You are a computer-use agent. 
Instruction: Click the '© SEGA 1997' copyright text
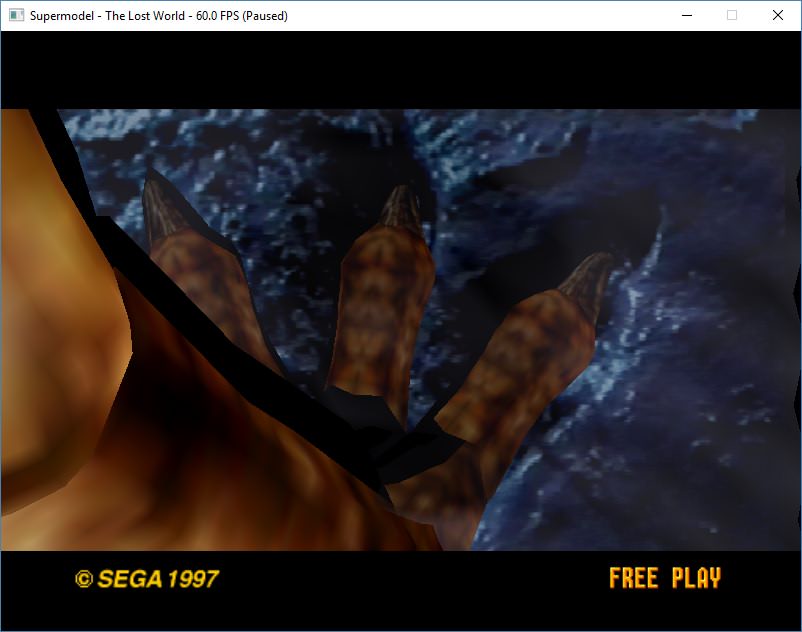tap(147, 579)
